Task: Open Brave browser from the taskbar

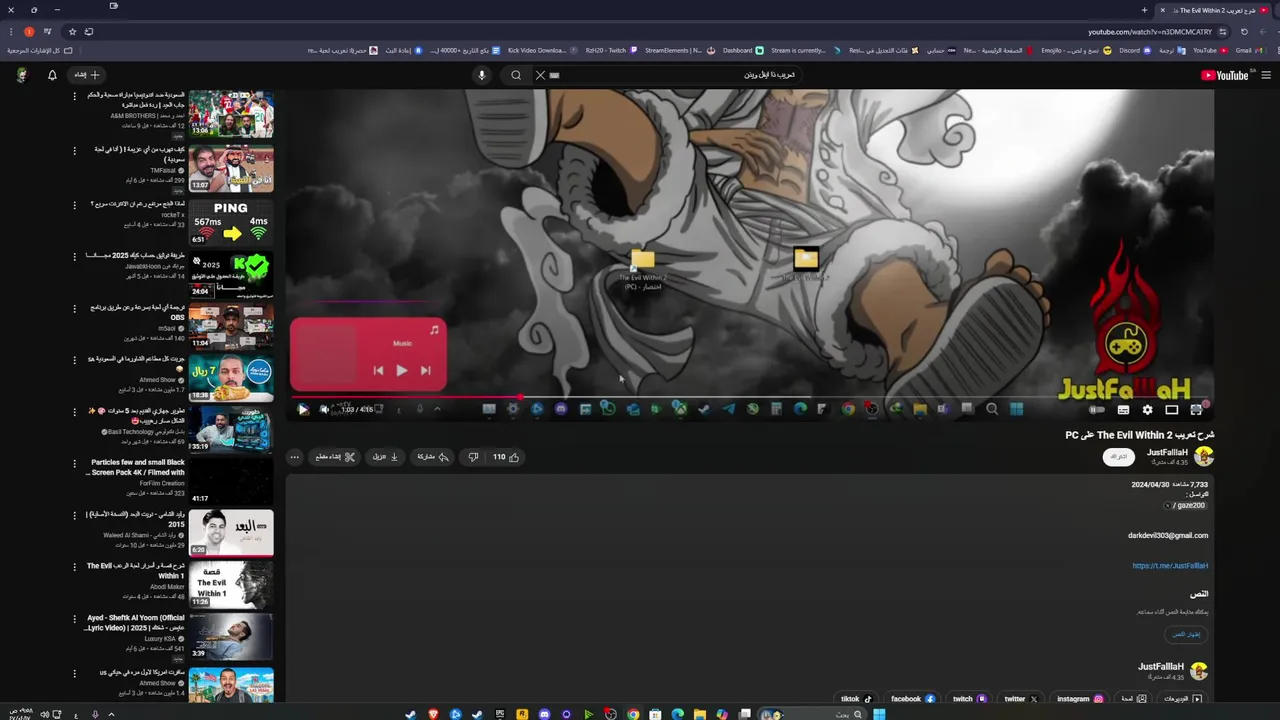Action: (x=433, y=714)
